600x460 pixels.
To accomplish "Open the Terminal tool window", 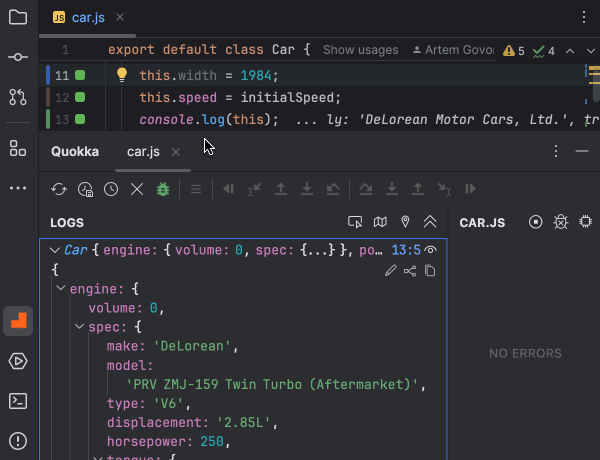I will 18,401.
